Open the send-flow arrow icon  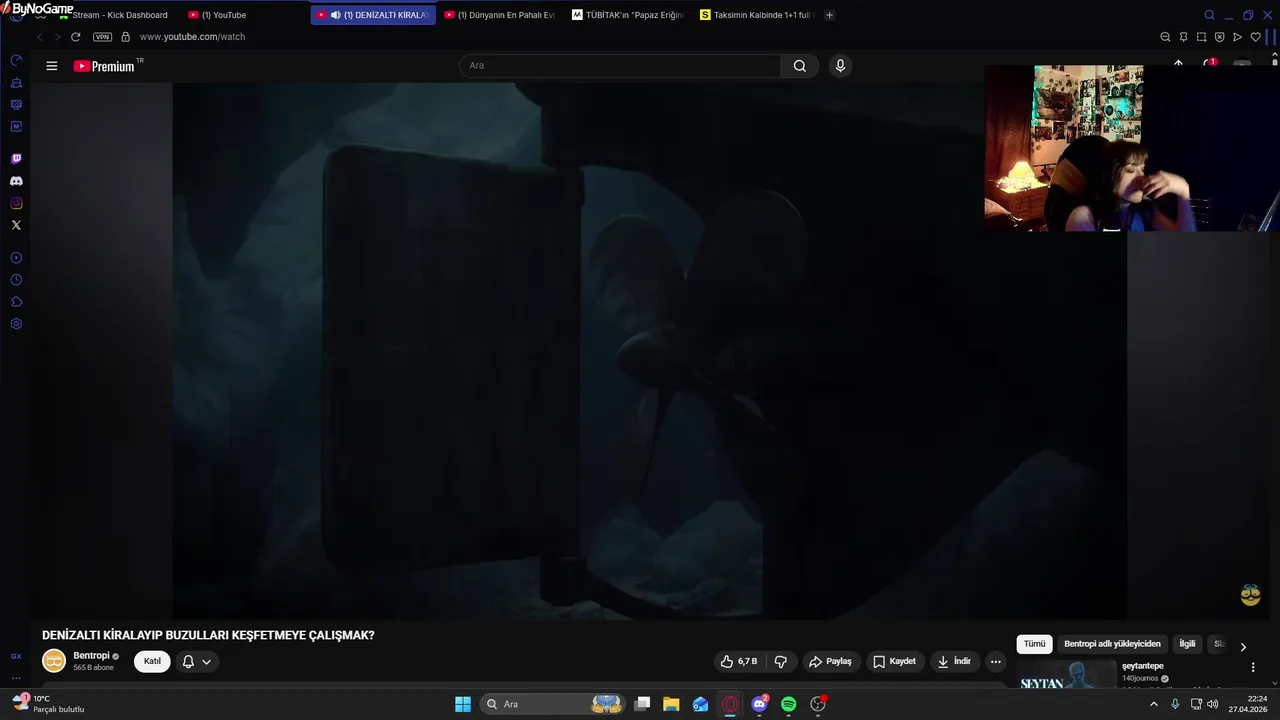click(1237, 37)
